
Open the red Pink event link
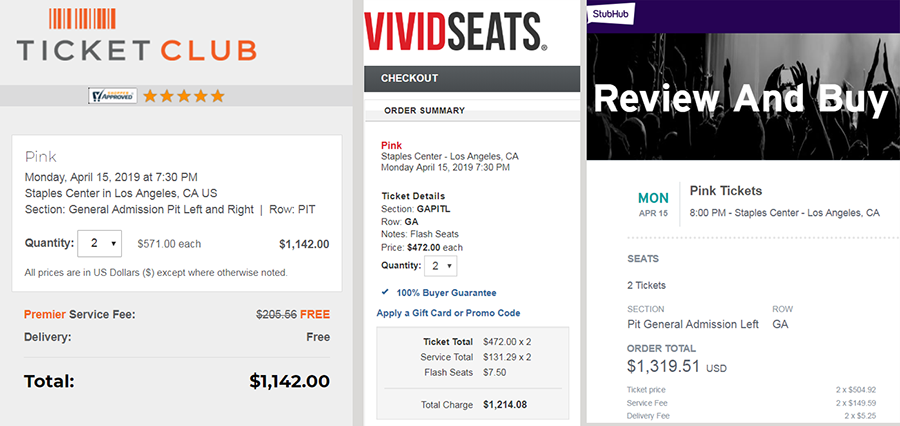391,145
